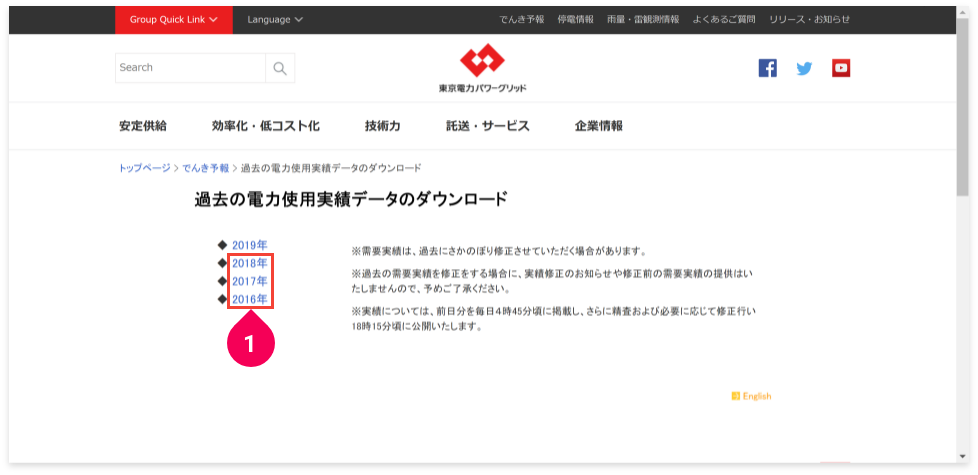Select the 技術力 navigation item
Image resolution: width=978 pixels, height=475 pixels.
click(382, 126)
